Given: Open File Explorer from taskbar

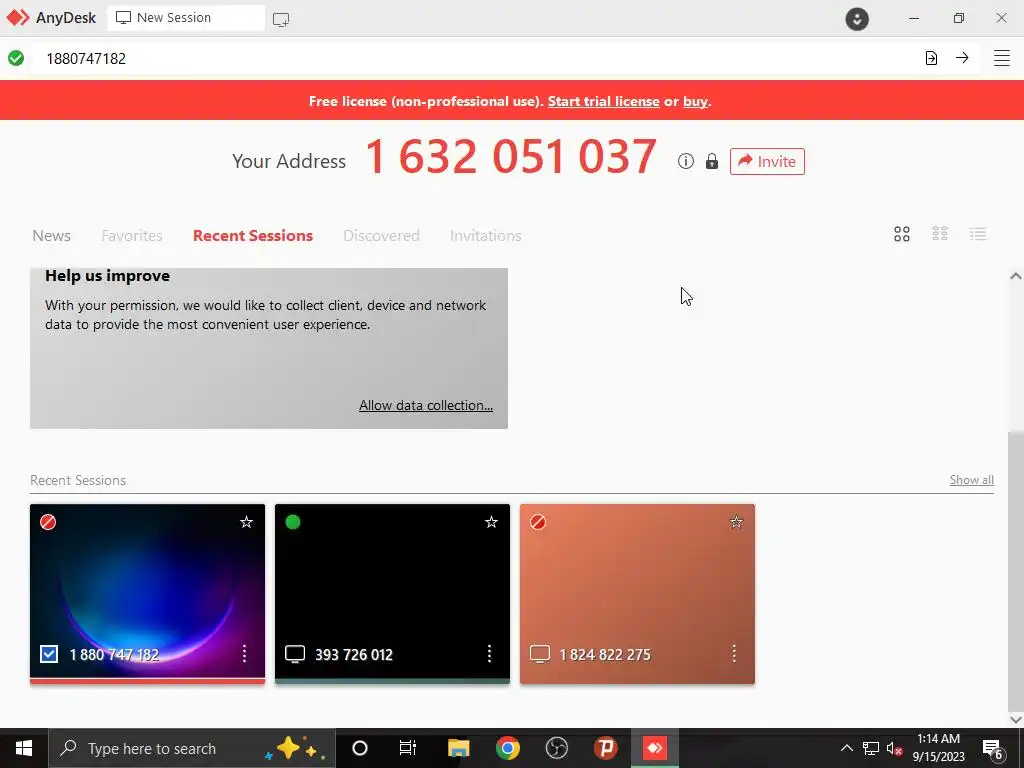Looking at the screenshot, I should point(458,748).
